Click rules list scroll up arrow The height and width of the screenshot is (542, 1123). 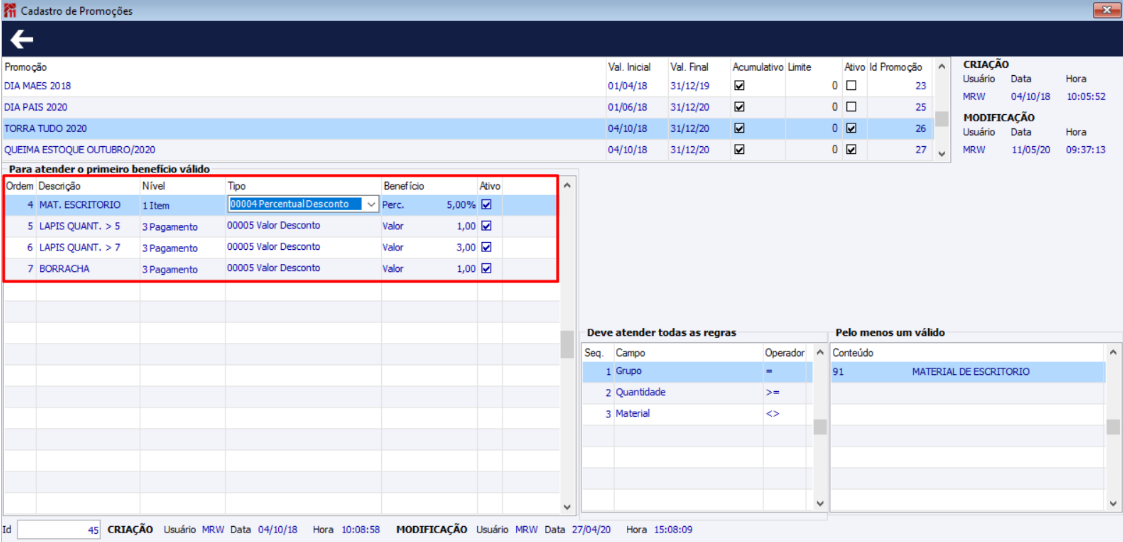point(820,353)
